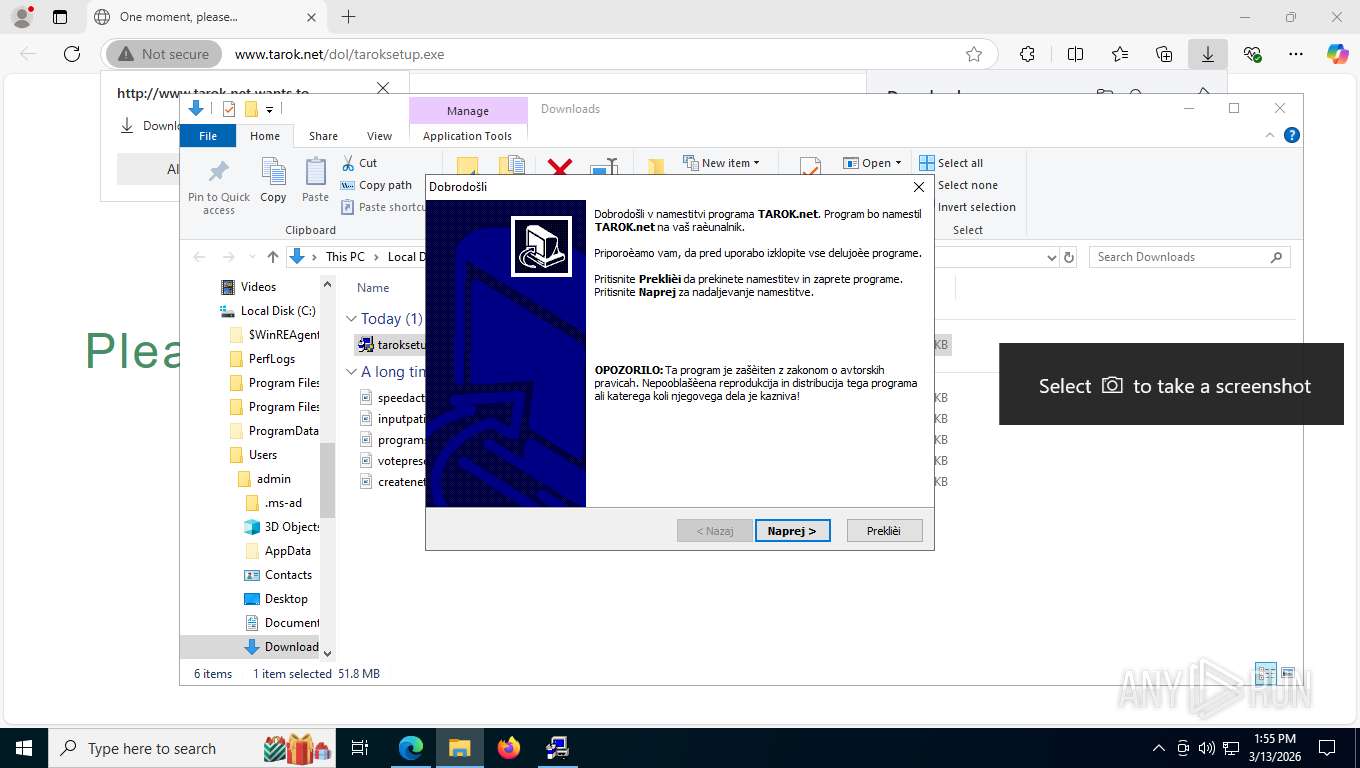Open Browser essentials heart icon
The image size is (1360, 768).
click(x=1252, y=54)
